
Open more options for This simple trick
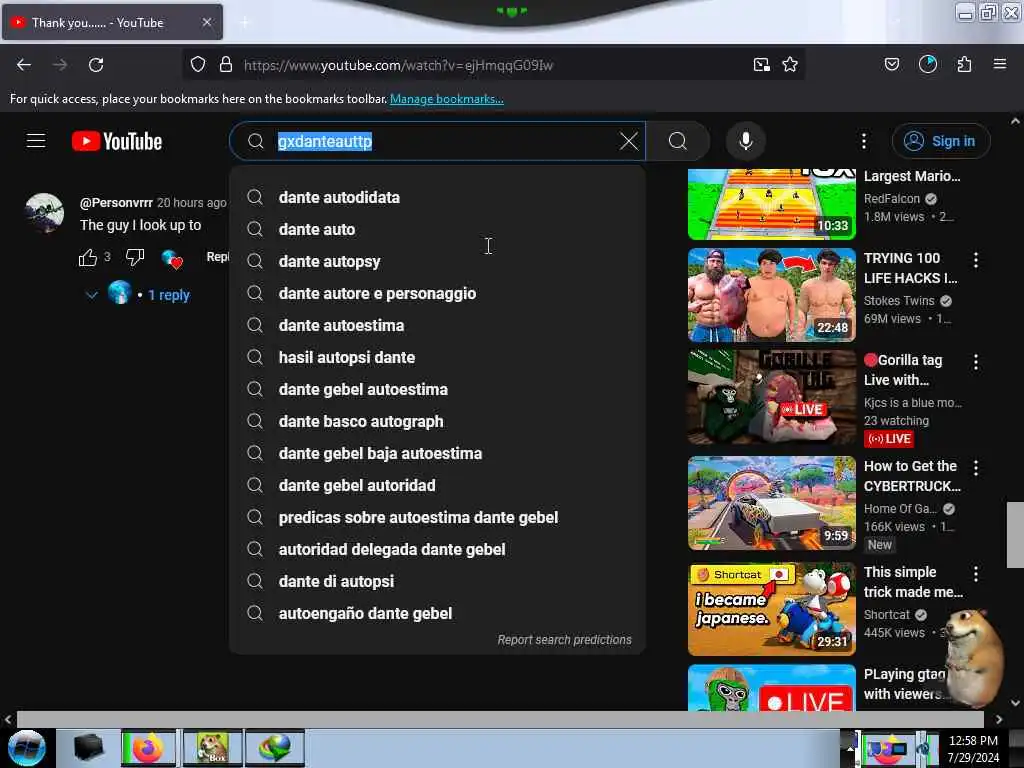pos(976,573)
